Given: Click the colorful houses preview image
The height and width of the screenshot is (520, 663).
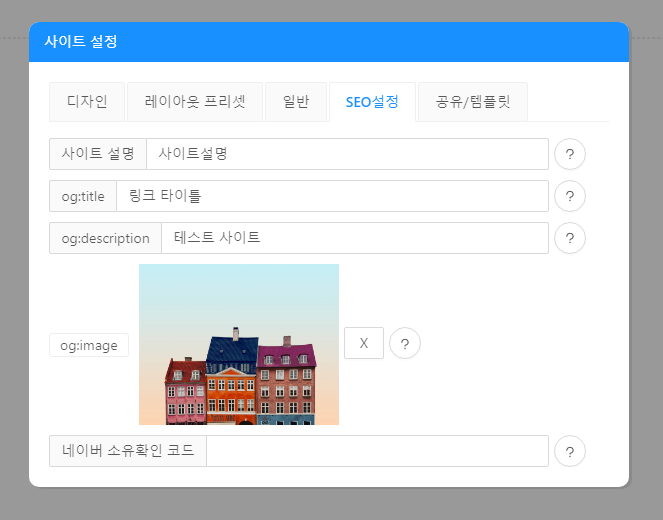Looking at the screenshot, I should (x=239, y=344).
